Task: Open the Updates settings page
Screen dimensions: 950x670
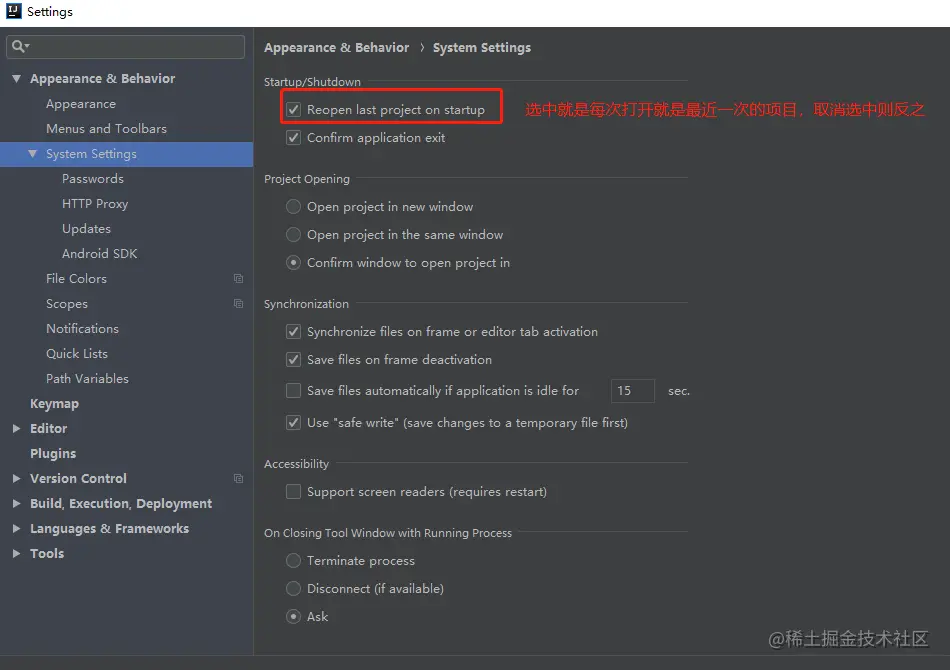Action: coord(86,228)
